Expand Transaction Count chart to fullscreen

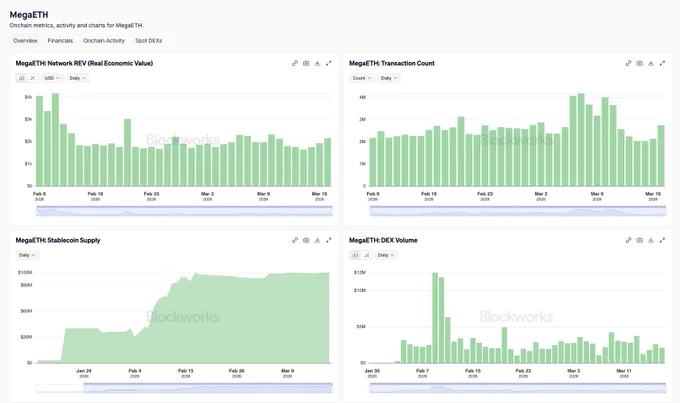click(662, 63)
